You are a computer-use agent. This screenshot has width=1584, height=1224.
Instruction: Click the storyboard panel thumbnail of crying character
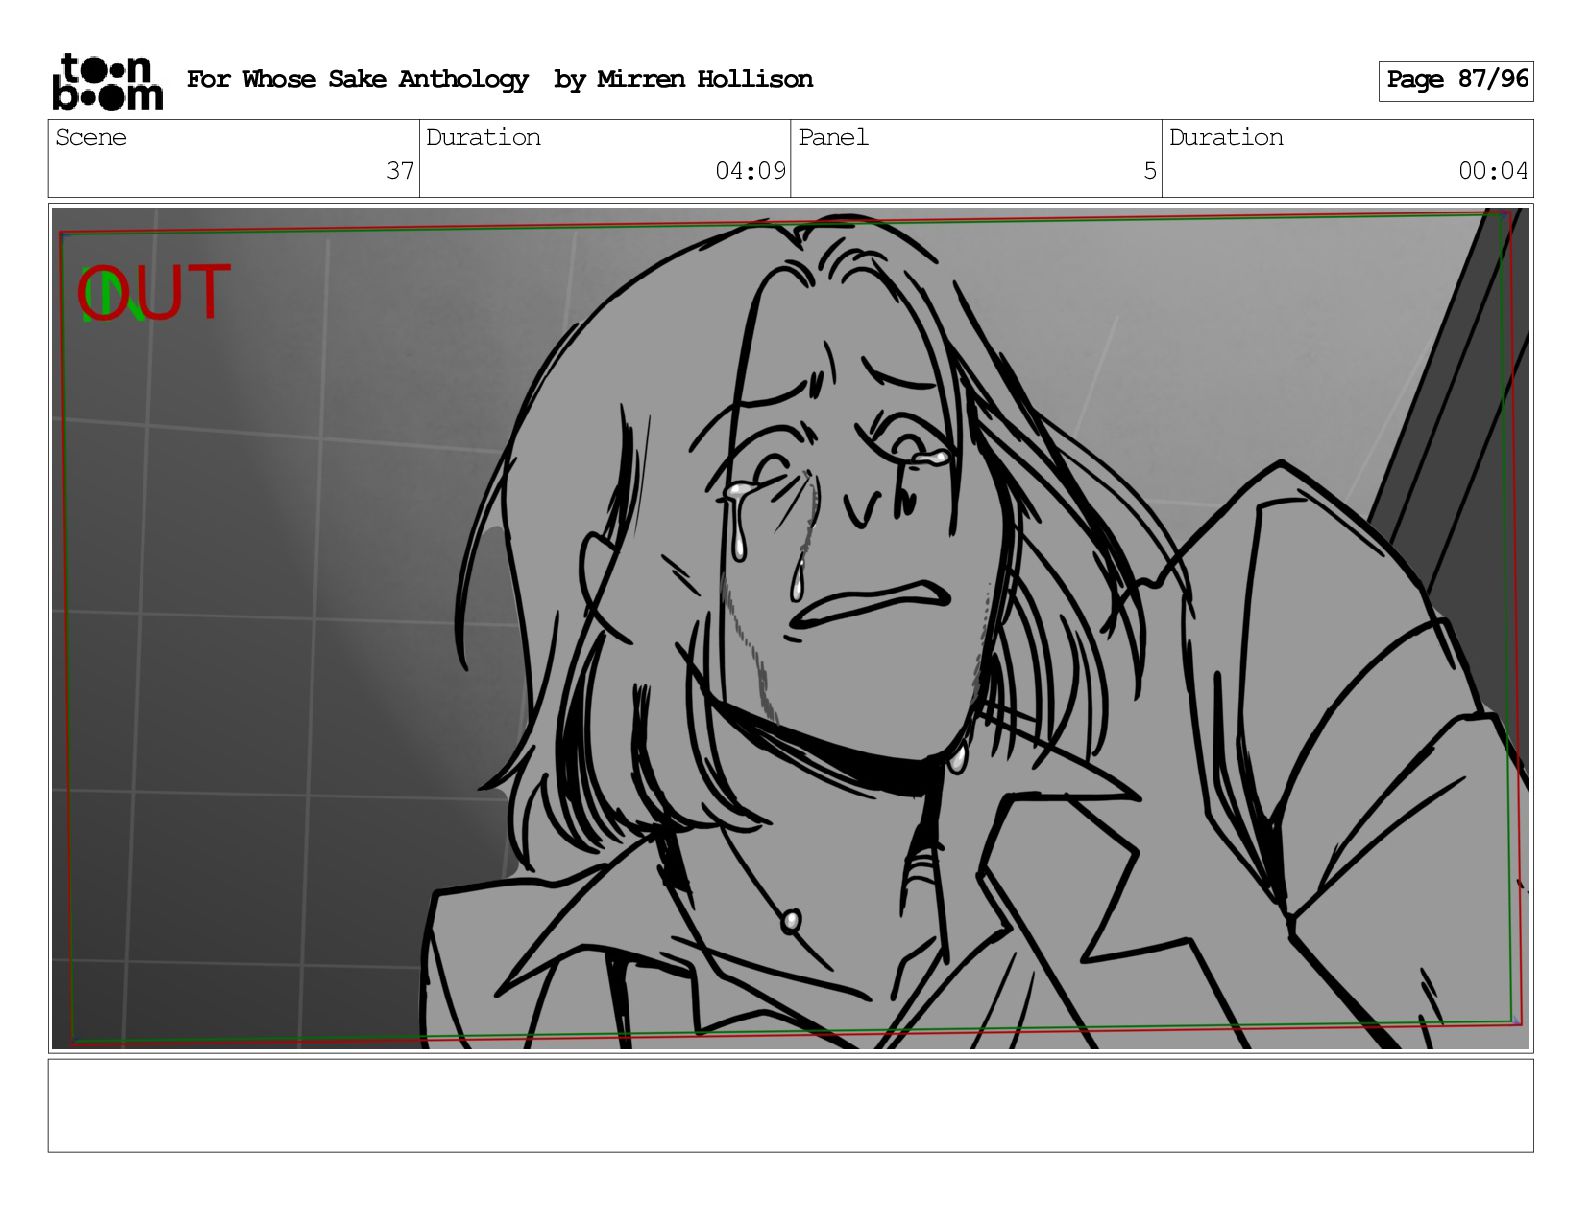coord(791,628)
